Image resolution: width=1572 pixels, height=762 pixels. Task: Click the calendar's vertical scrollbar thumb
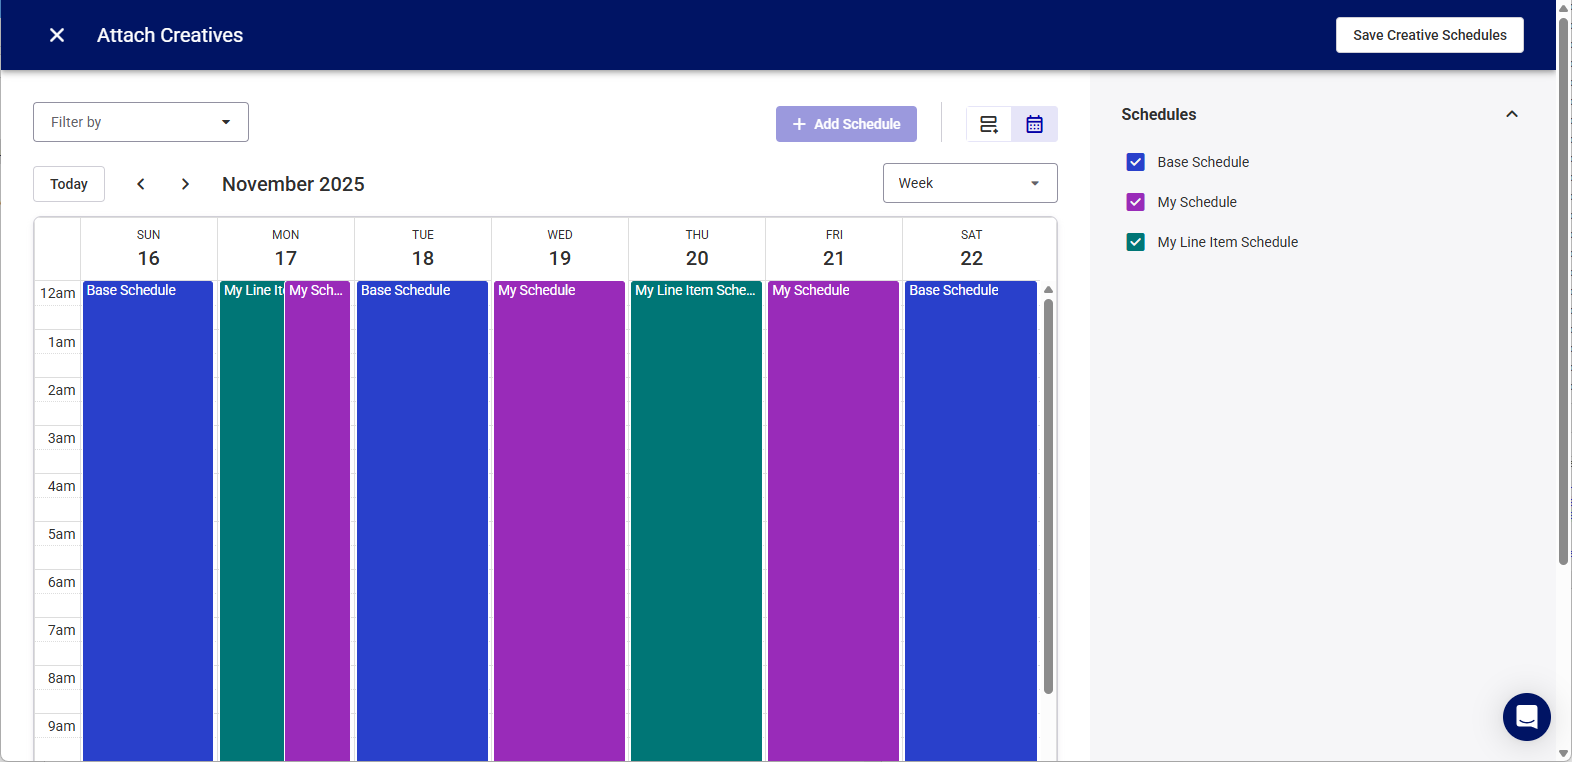tap(1048, 495)
